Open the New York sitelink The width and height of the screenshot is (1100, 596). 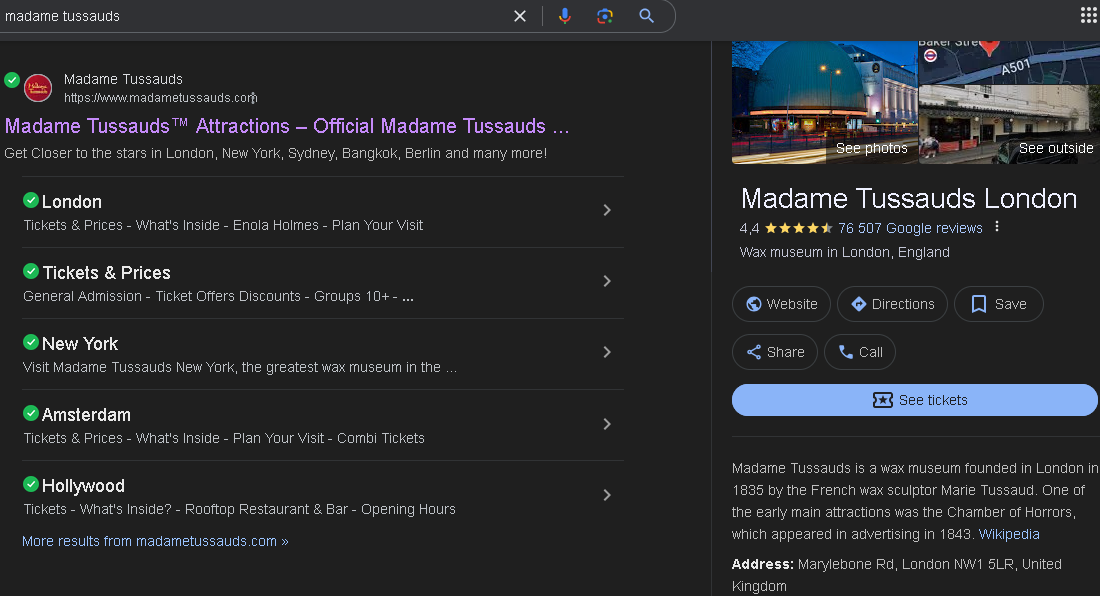click(80, 344)
